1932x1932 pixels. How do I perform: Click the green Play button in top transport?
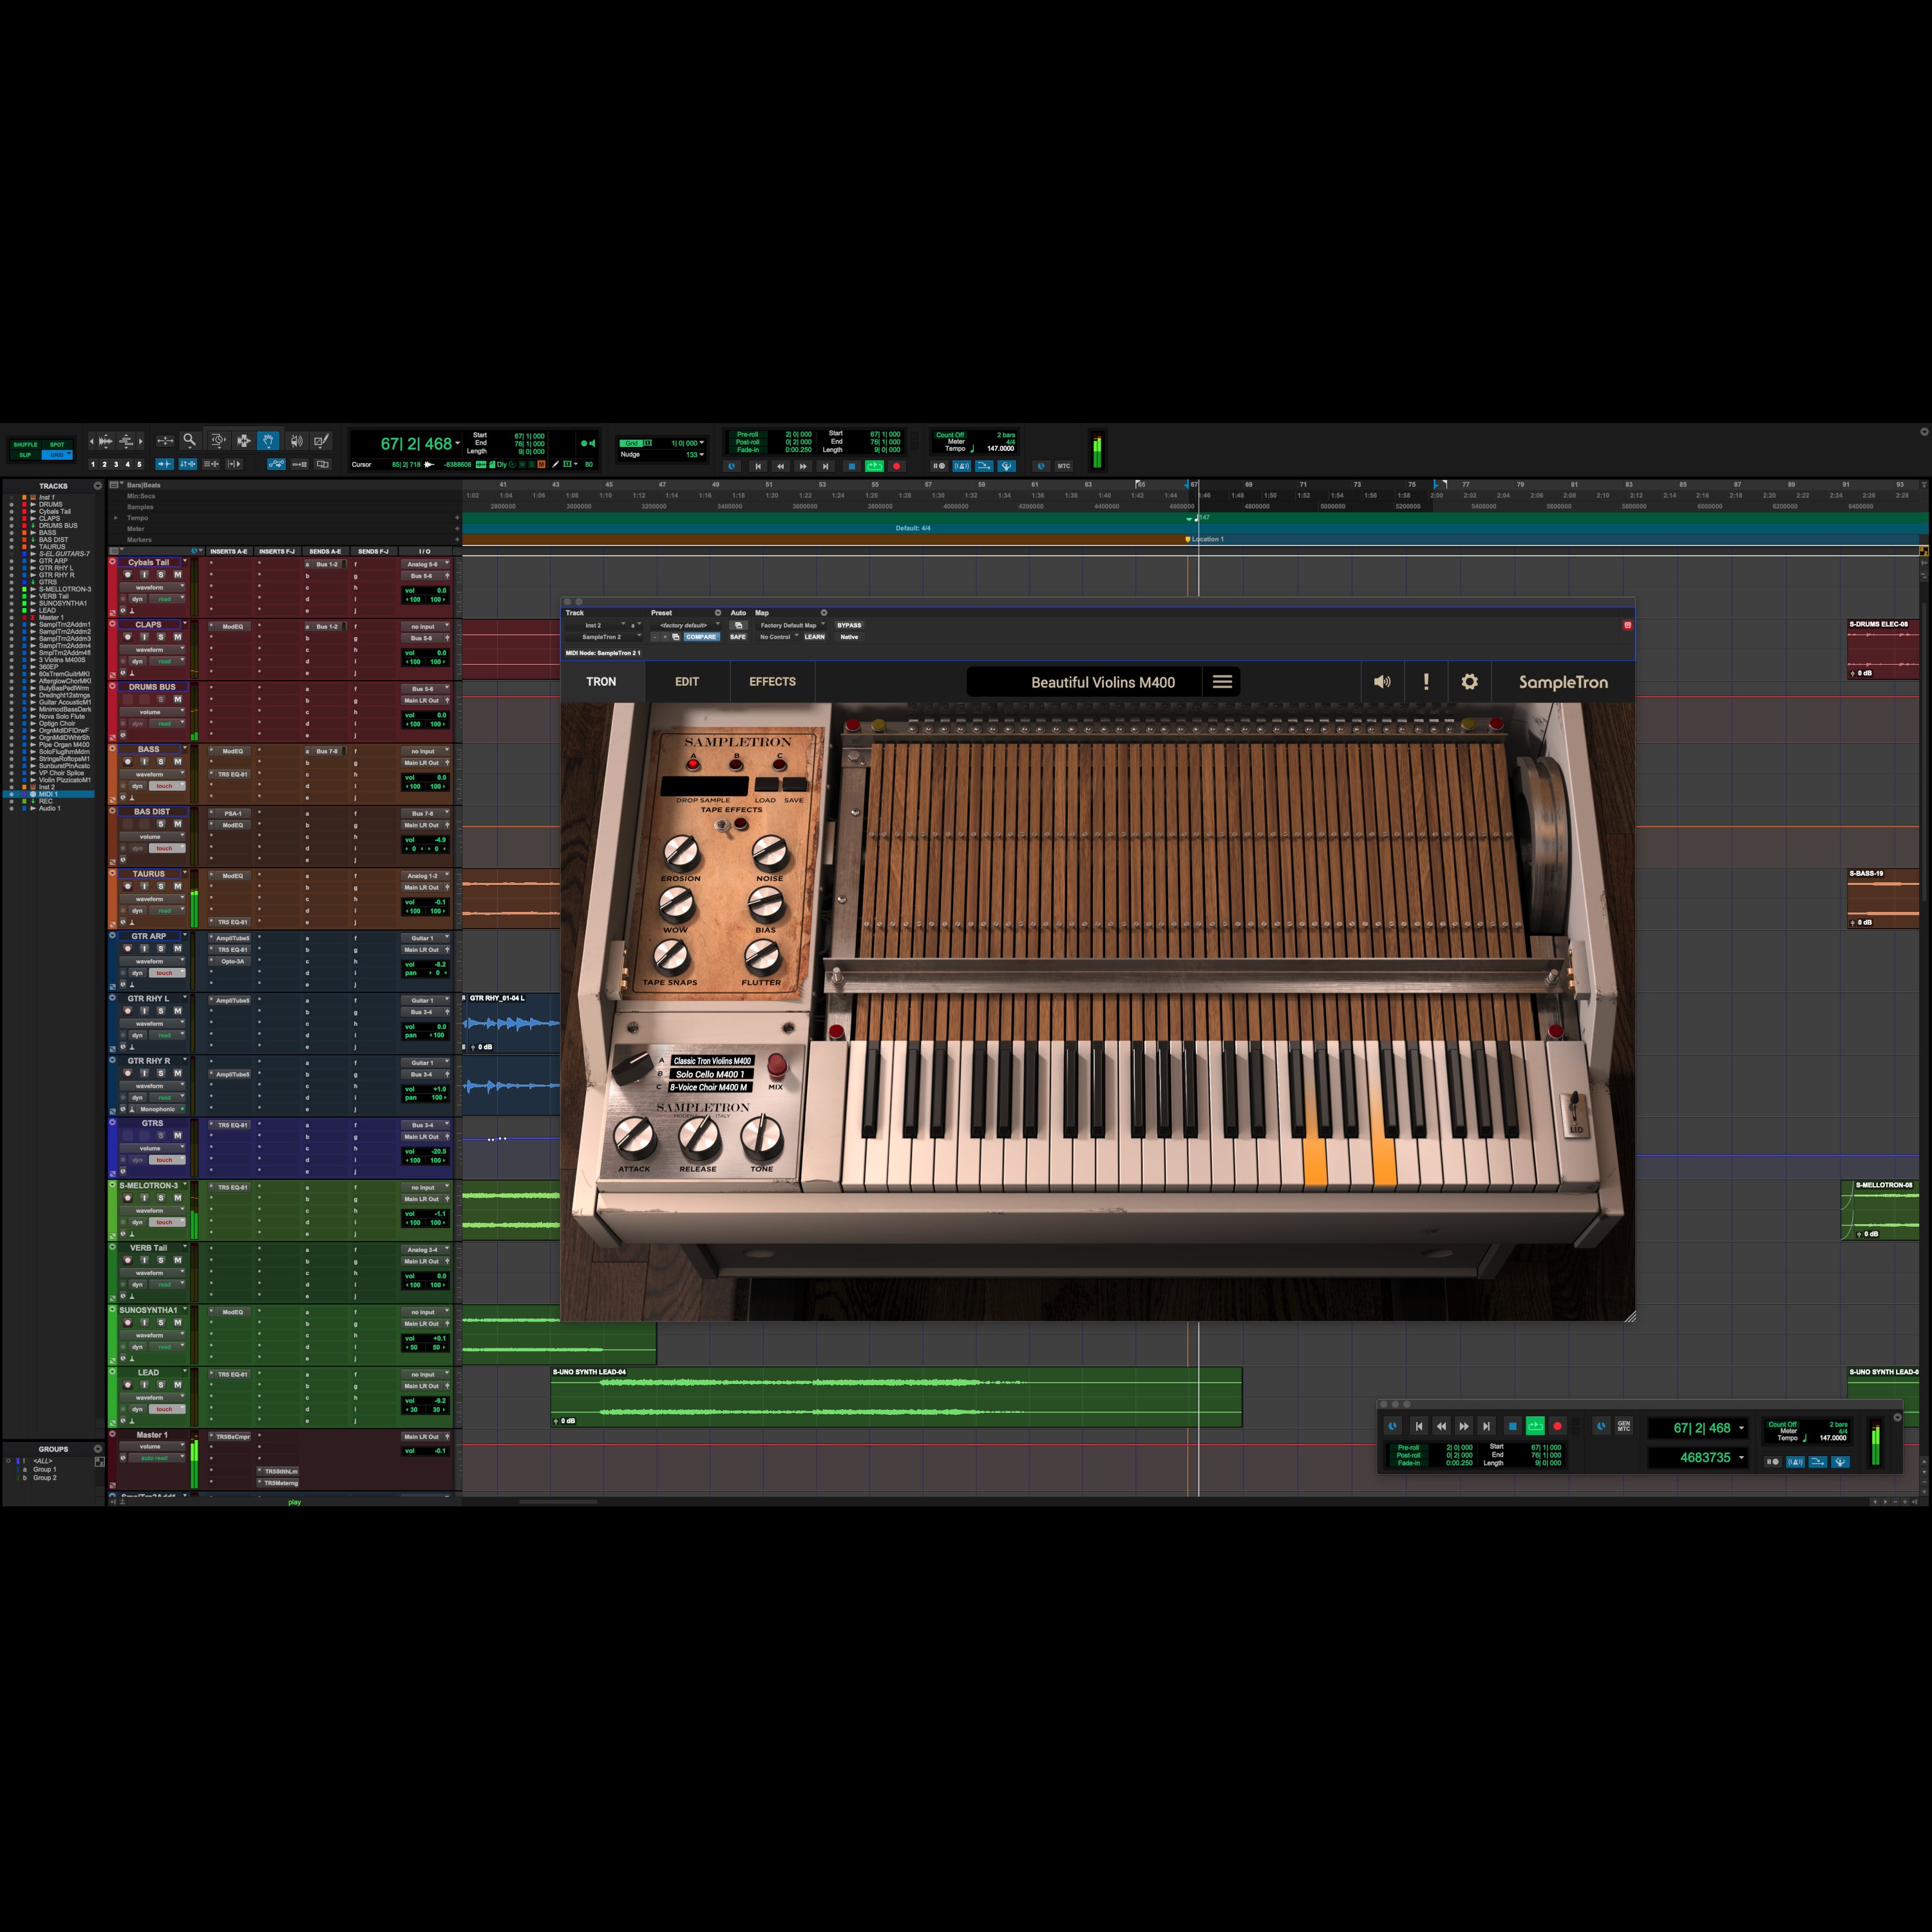point(874,466)
